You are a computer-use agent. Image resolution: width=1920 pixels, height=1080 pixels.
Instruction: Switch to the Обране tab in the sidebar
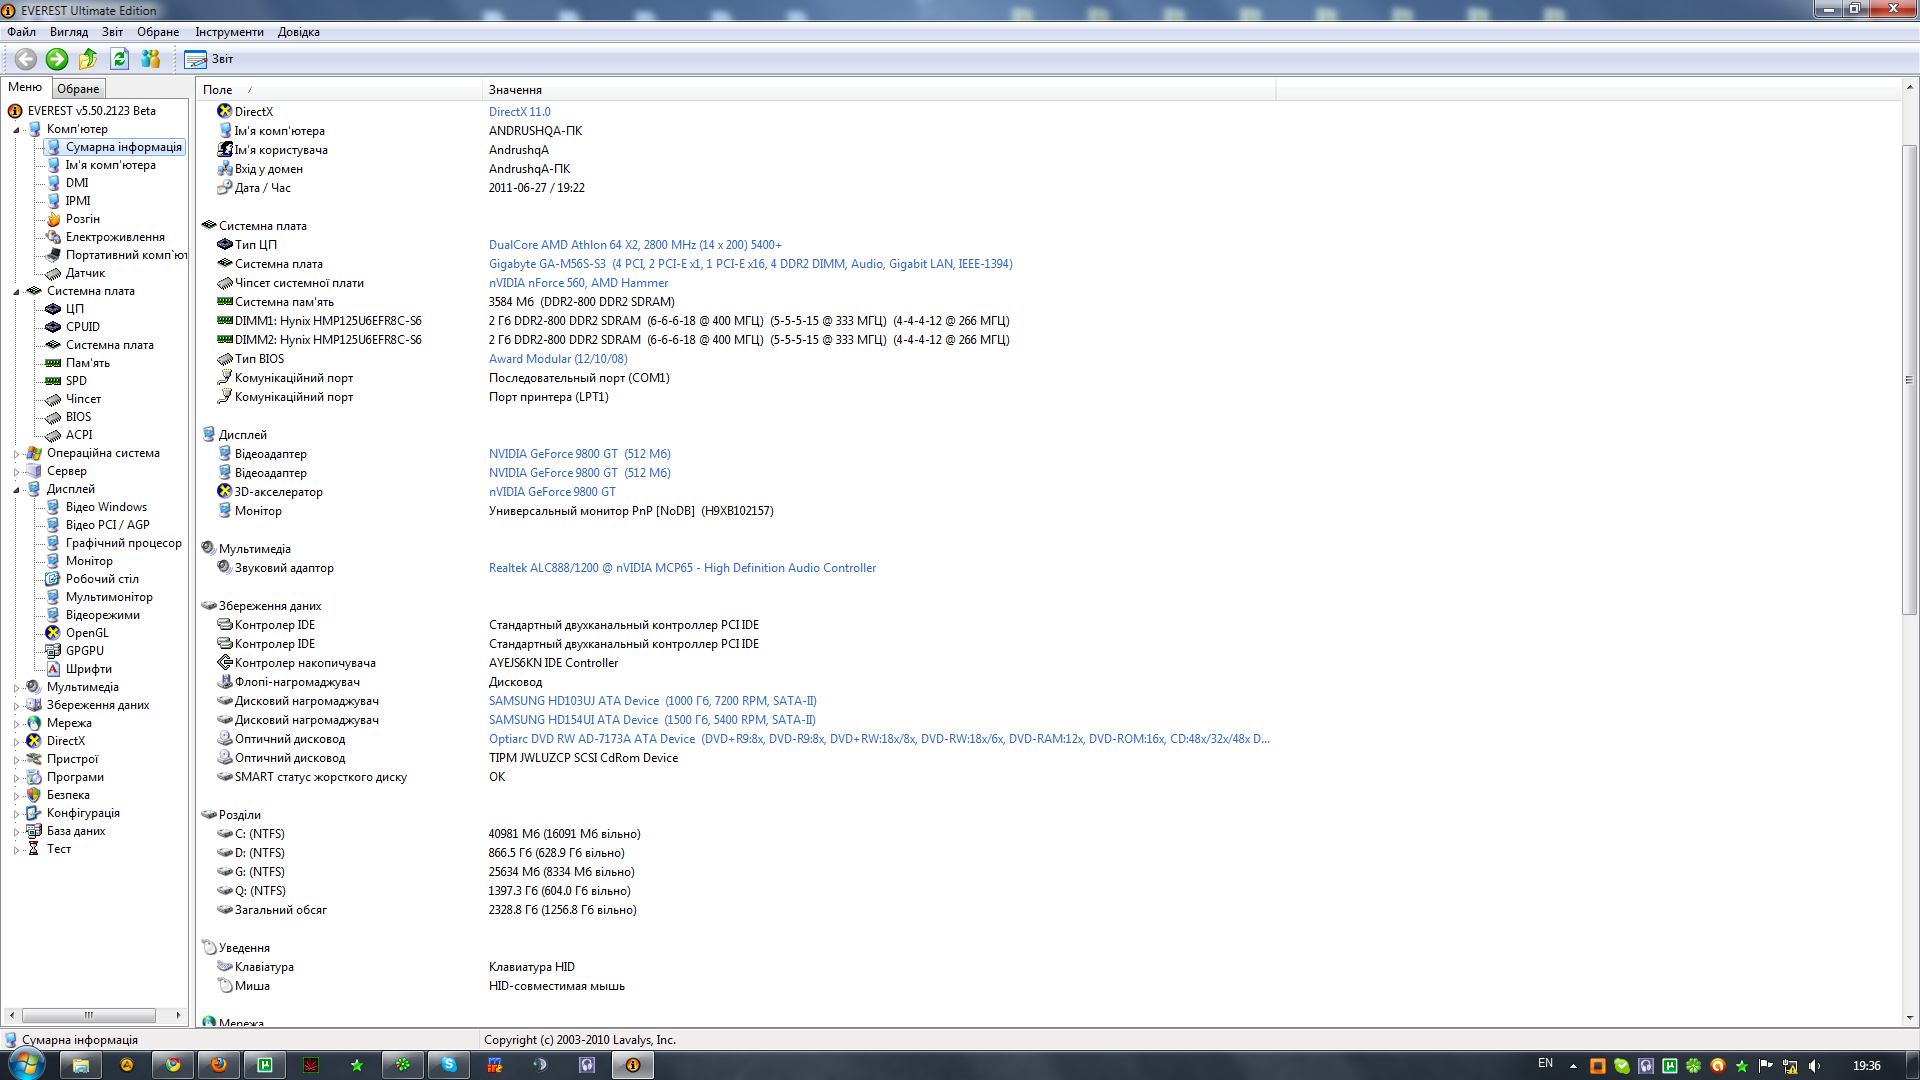(x=78, y=89)
